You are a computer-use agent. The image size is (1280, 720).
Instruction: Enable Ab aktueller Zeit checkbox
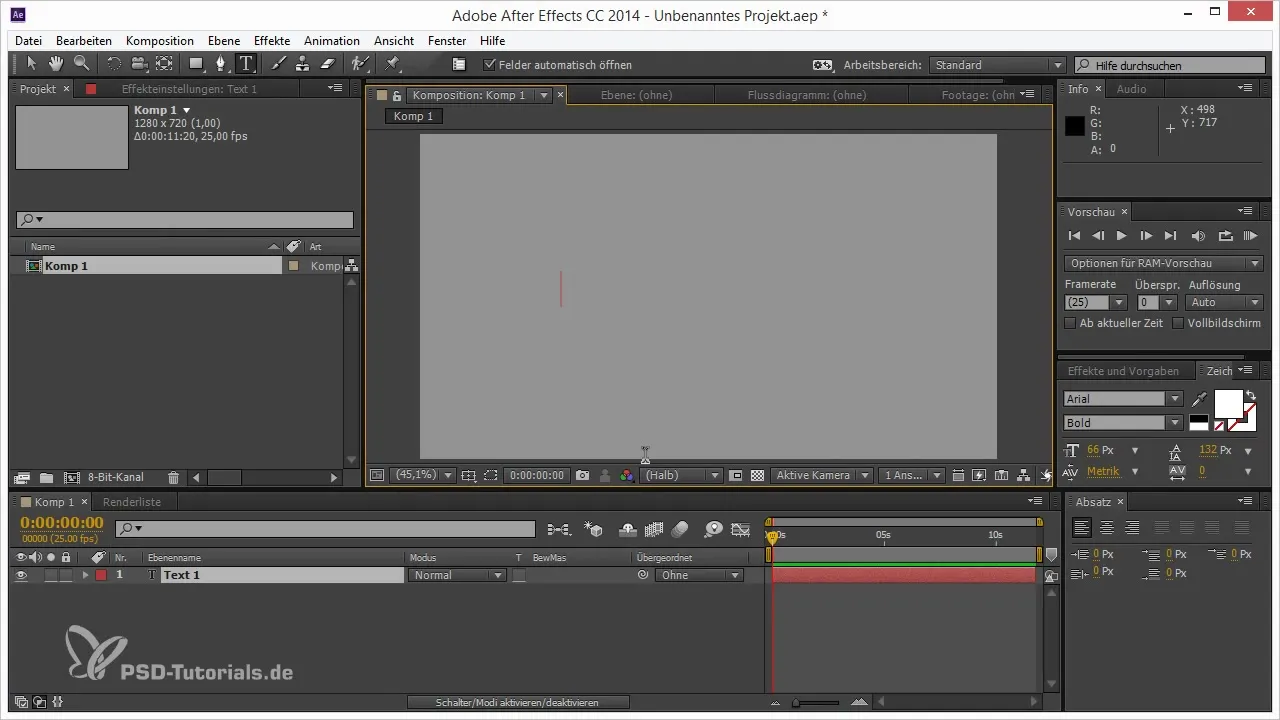point(1071,323)
